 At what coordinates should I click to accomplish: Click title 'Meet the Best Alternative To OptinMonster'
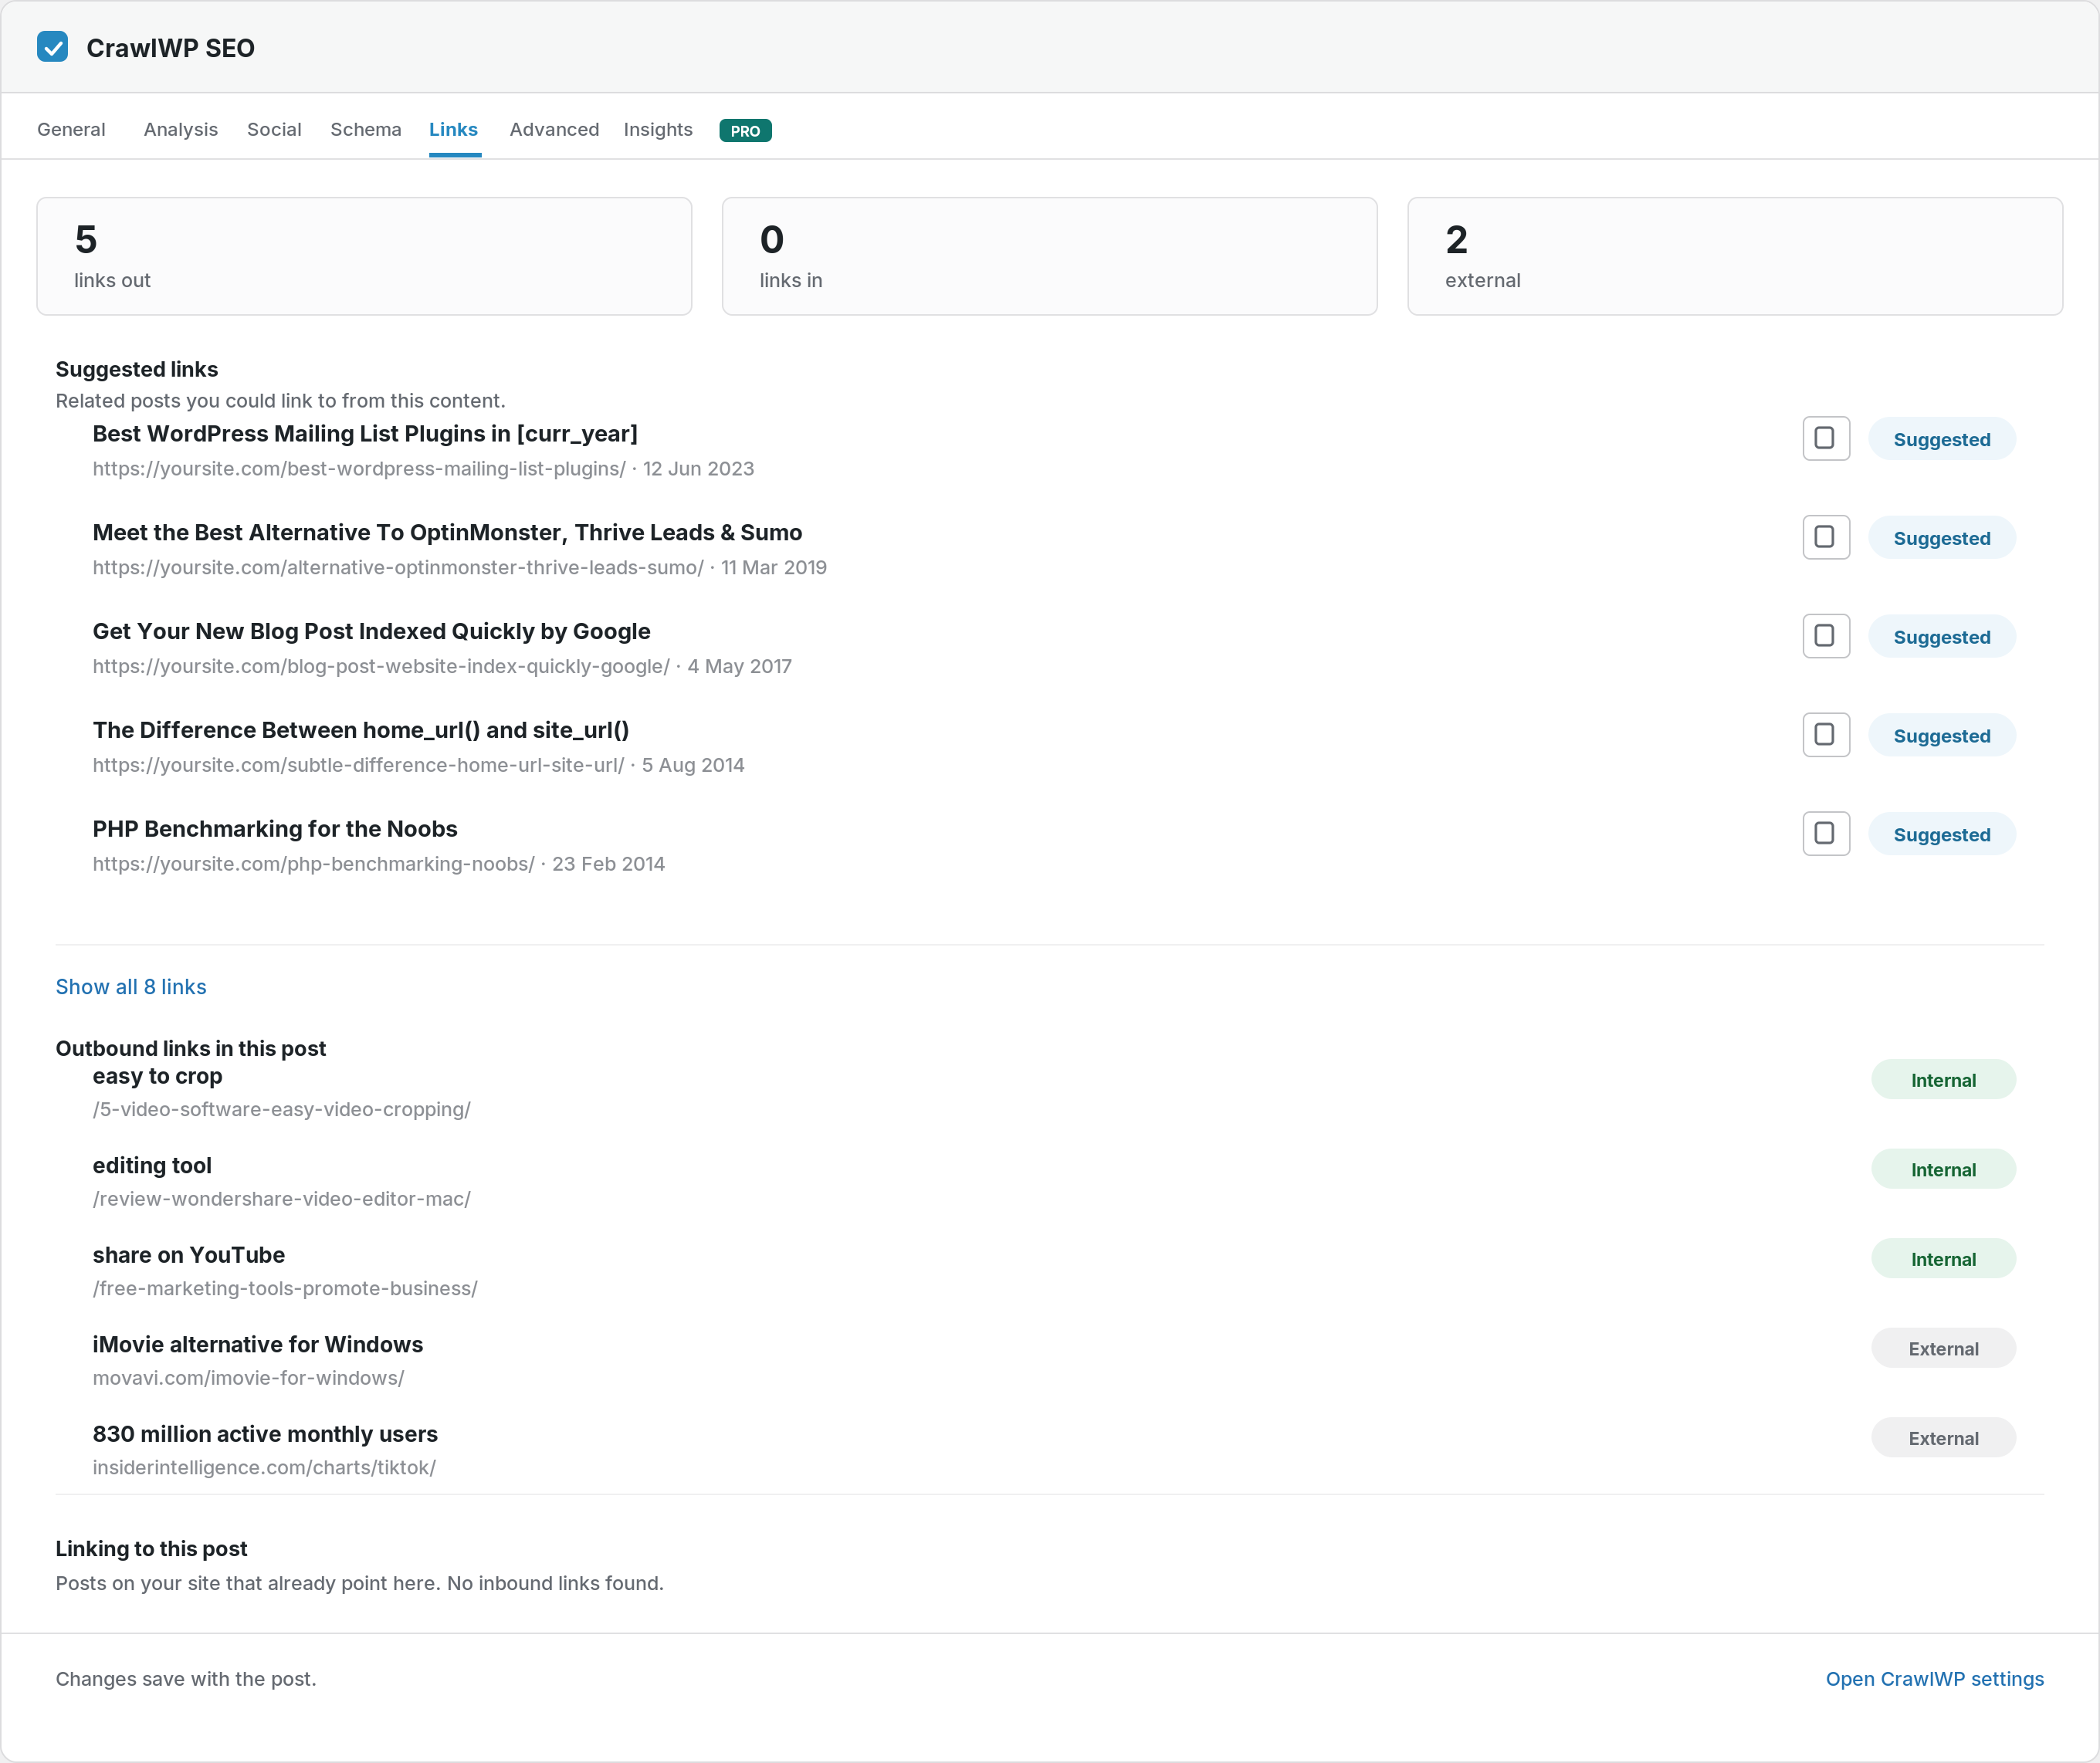tap(447, 533)
